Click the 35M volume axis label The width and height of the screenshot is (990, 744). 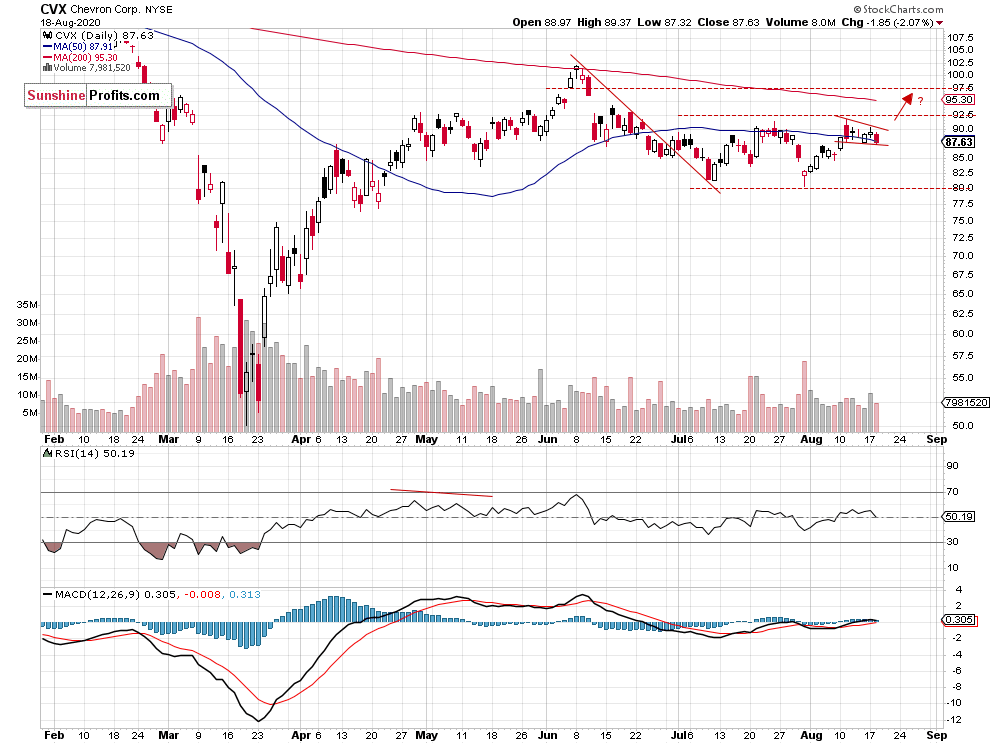[x=27, y=305]
